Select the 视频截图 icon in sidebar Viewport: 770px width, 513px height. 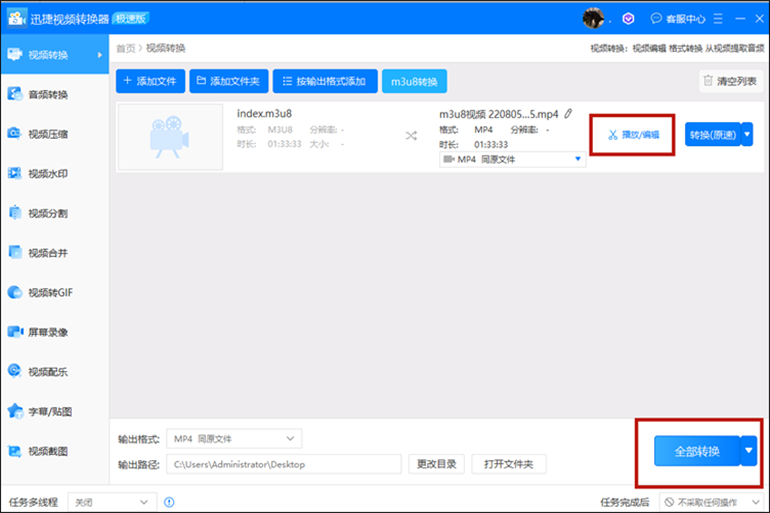pos(15,451)
